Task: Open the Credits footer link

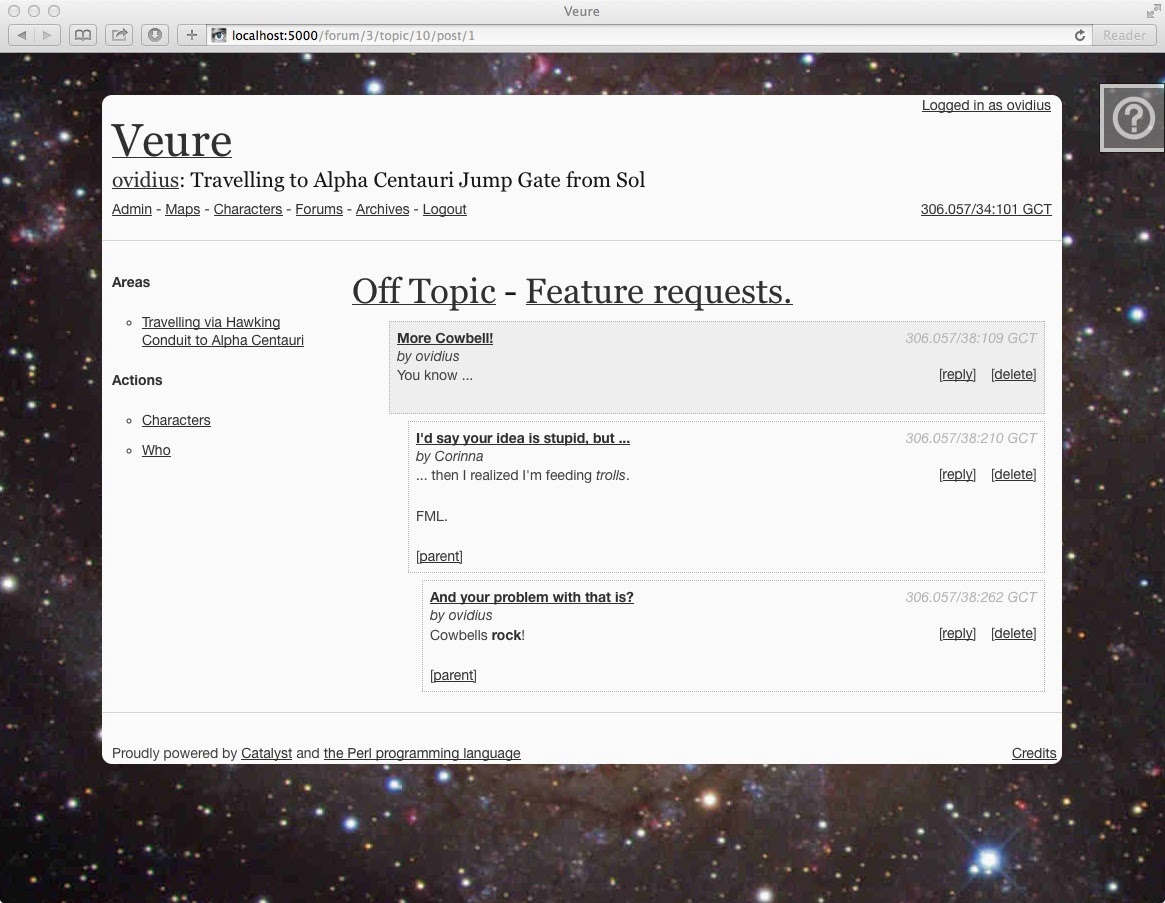Action: click(x=1033, y=754)
